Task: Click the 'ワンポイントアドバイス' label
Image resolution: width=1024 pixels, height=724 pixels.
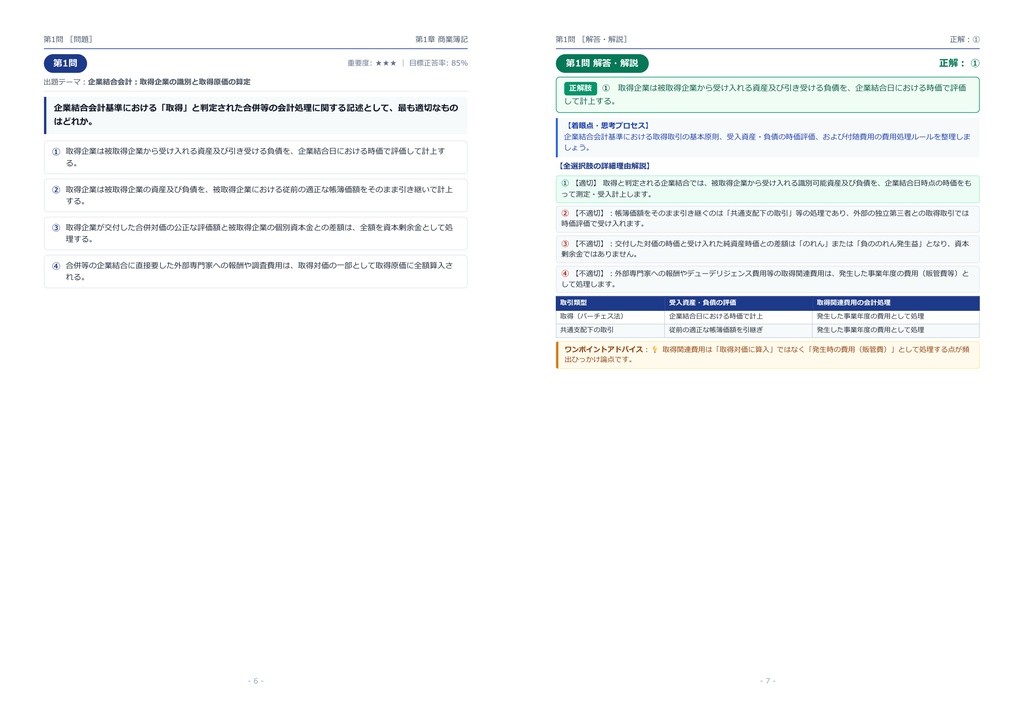Action: [604, 349]
